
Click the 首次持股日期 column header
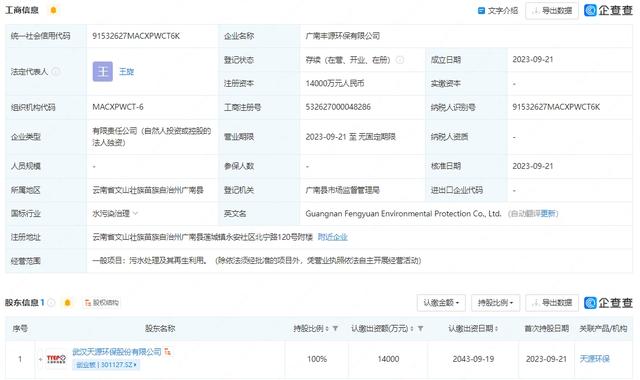pyautogui.click(x=546, y=328)
